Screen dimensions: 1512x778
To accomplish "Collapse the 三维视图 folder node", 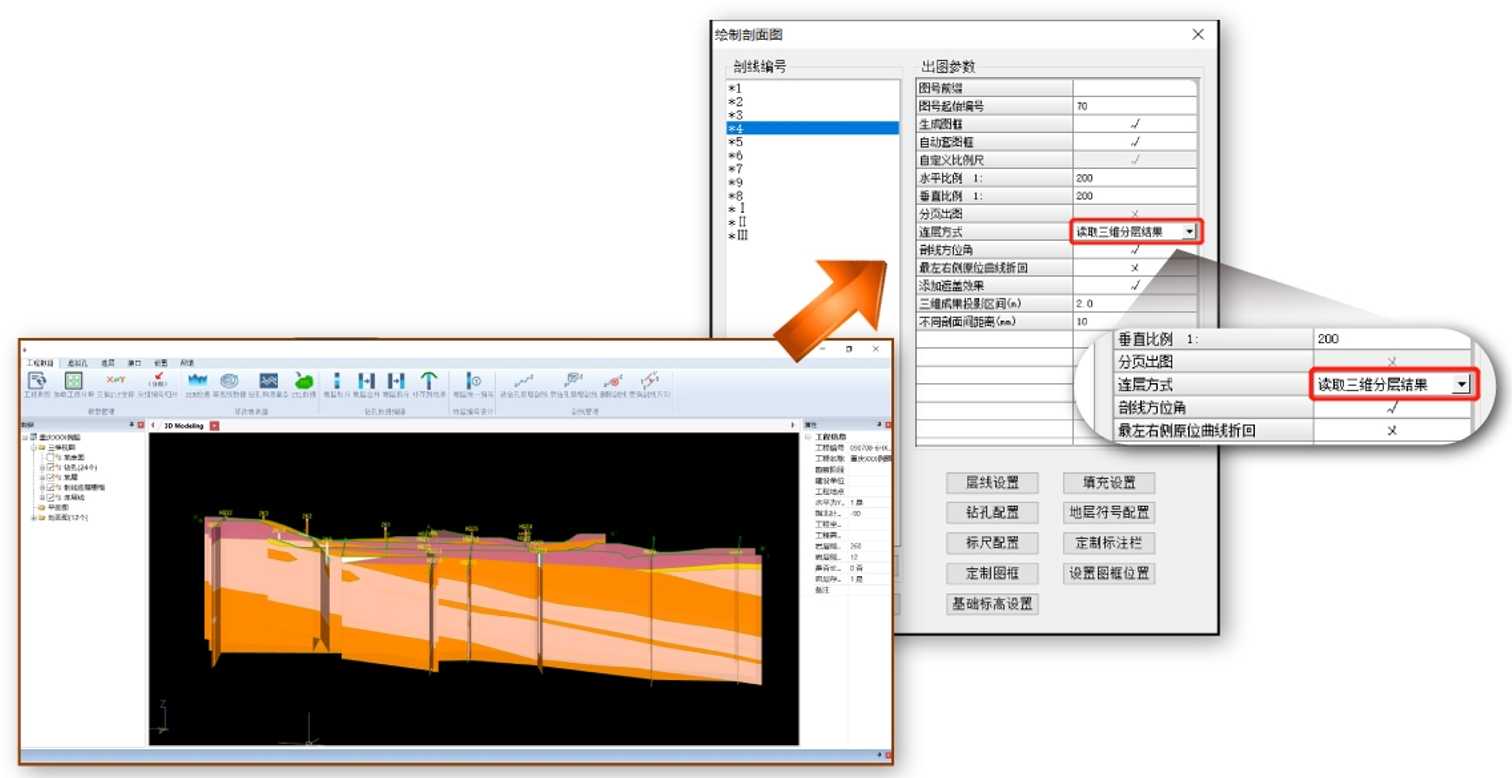I will (x=32, y=447).
